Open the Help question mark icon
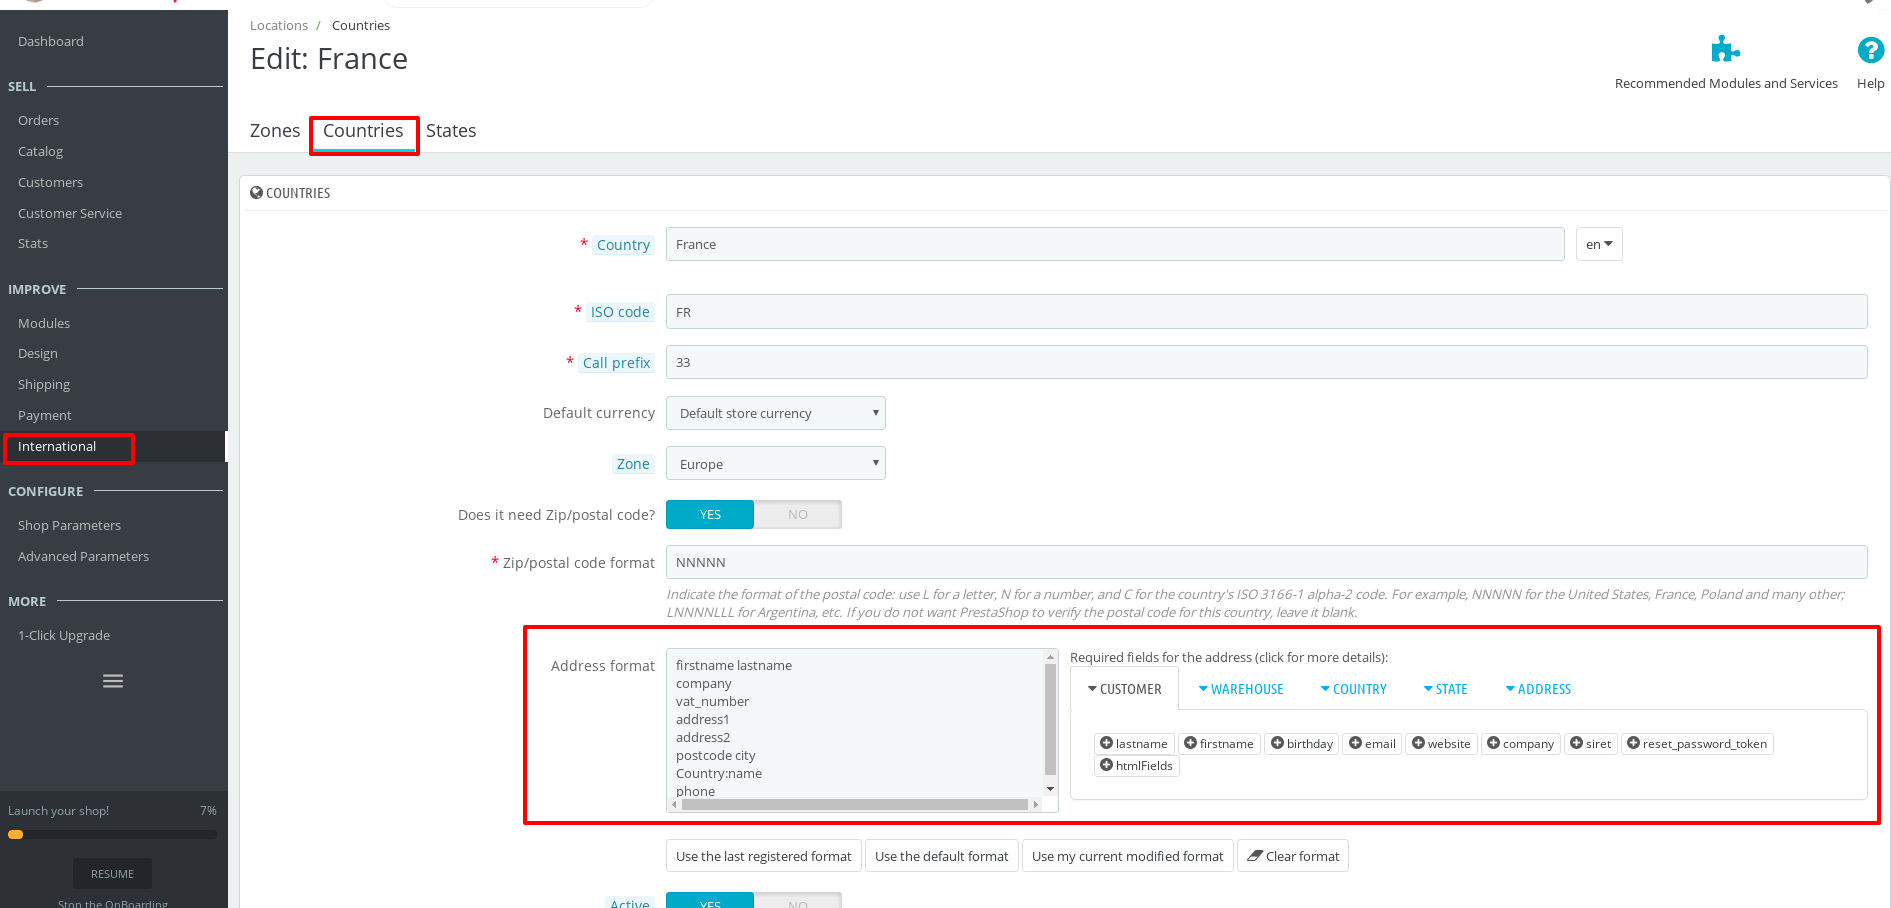 point(1870,50)
